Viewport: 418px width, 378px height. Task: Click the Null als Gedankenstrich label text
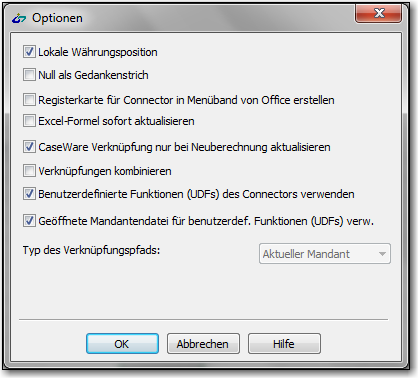[93, 75]
